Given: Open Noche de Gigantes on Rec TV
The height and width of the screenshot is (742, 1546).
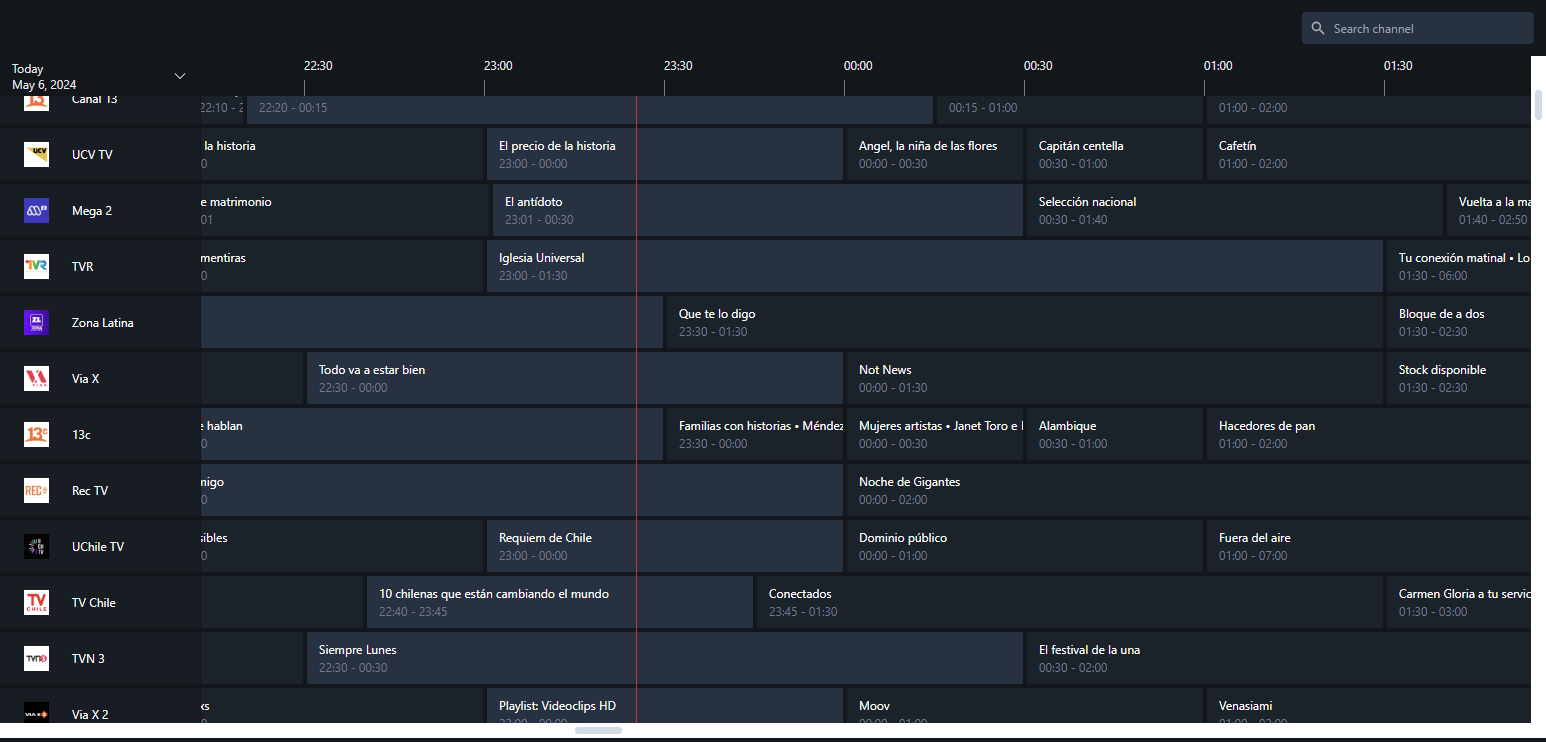Looking at the screenshot, I should click(1188, 490).
